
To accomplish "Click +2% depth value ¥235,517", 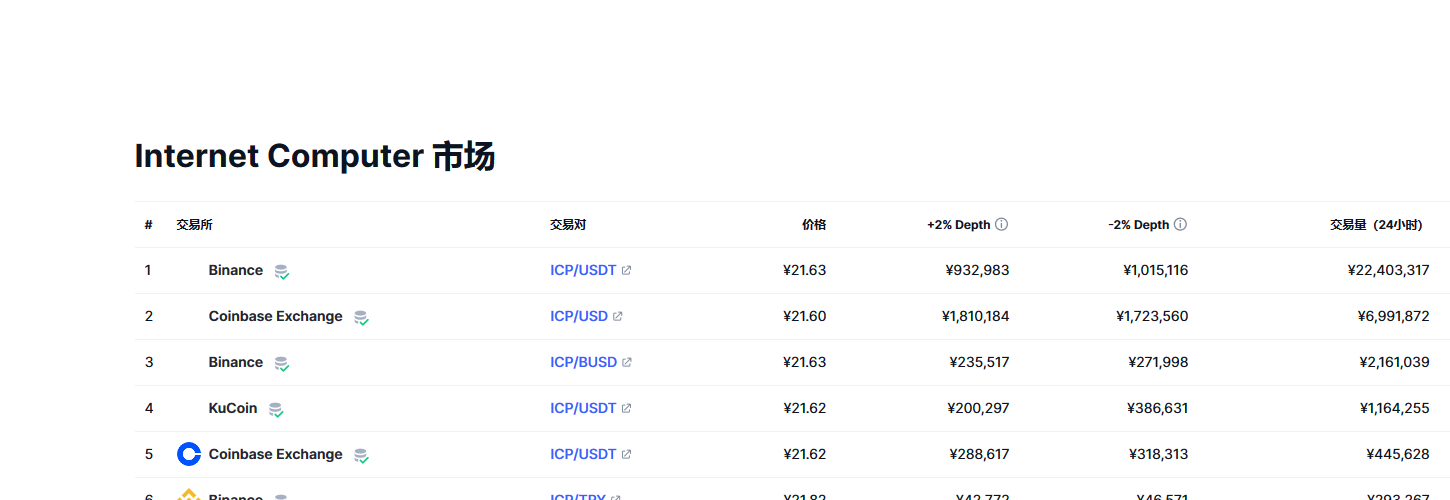I will pyautogui.click(x=979, y=362).
